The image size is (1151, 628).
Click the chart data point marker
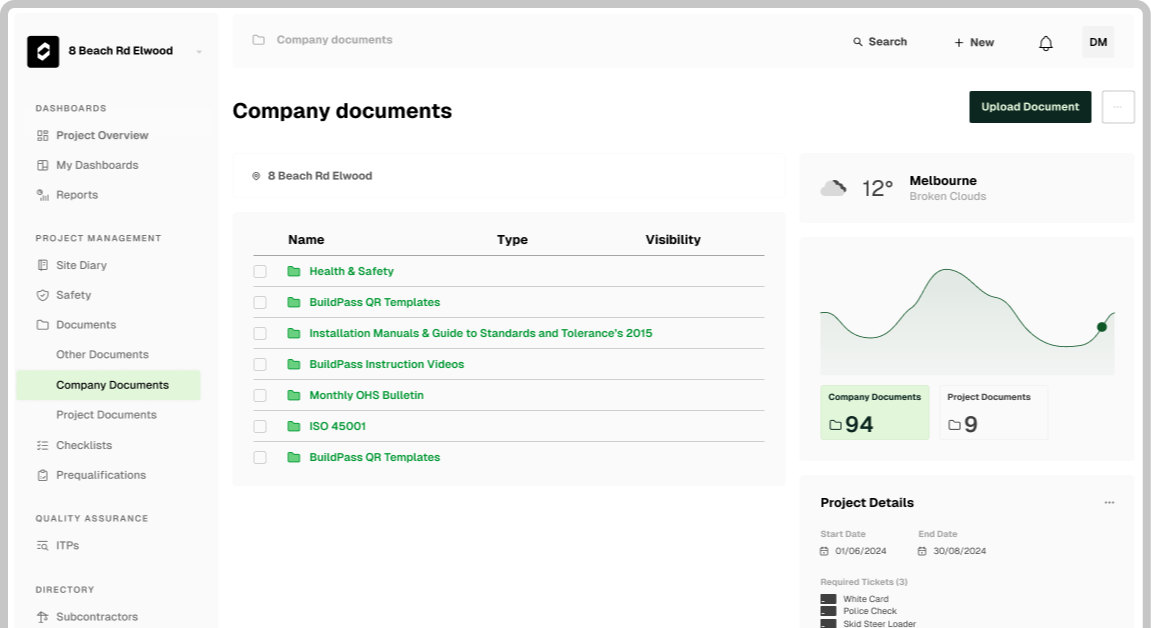point(1102,327)
